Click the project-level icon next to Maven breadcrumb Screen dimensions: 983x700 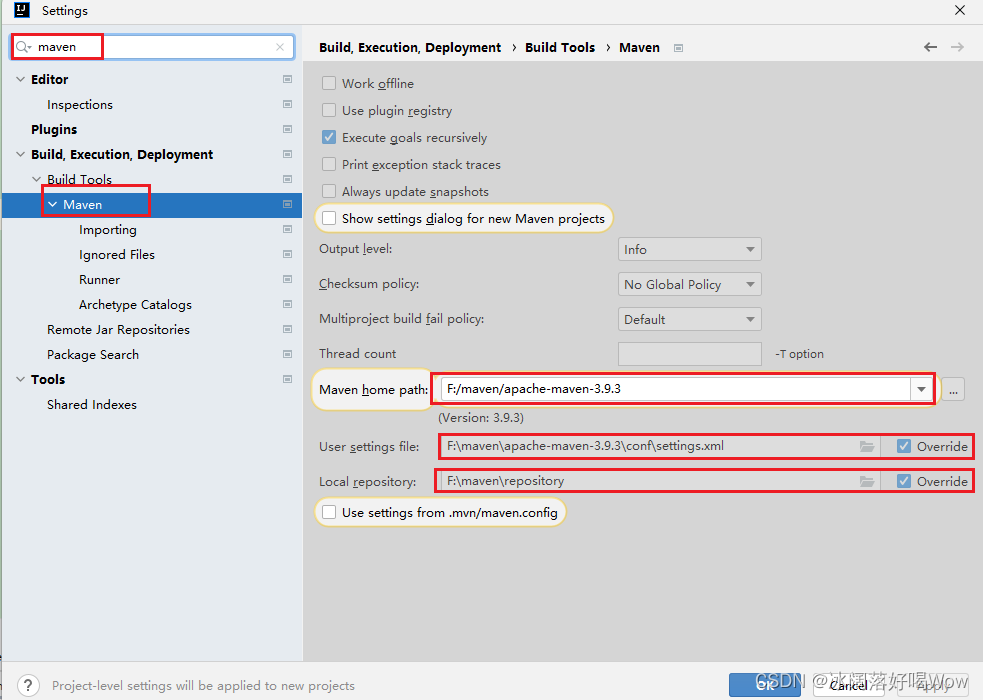678,48
